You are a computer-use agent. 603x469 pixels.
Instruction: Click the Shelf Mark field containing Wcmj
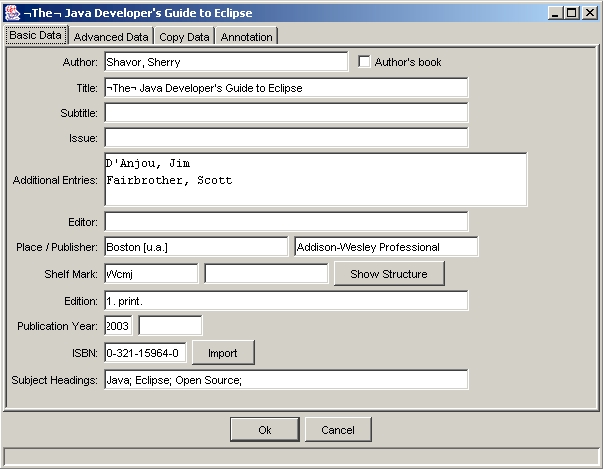coord(151,273)
